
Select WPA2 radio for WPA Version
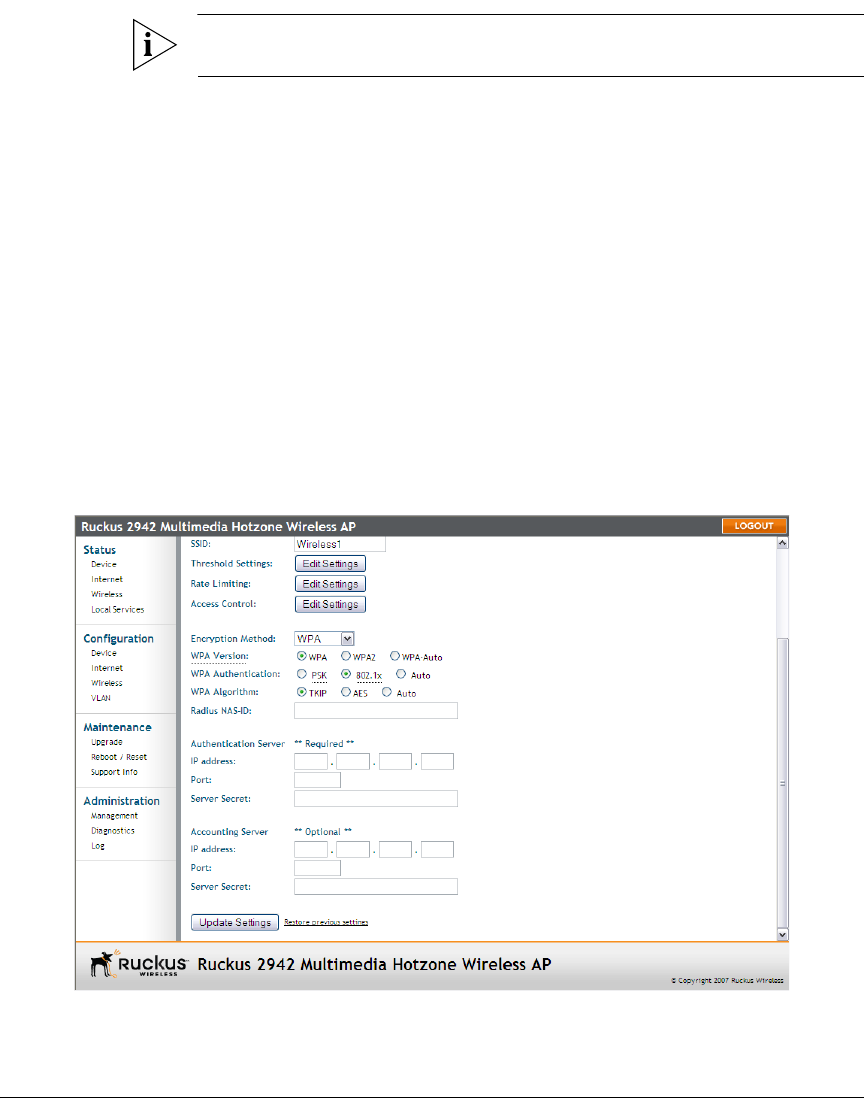coord(345,657)
